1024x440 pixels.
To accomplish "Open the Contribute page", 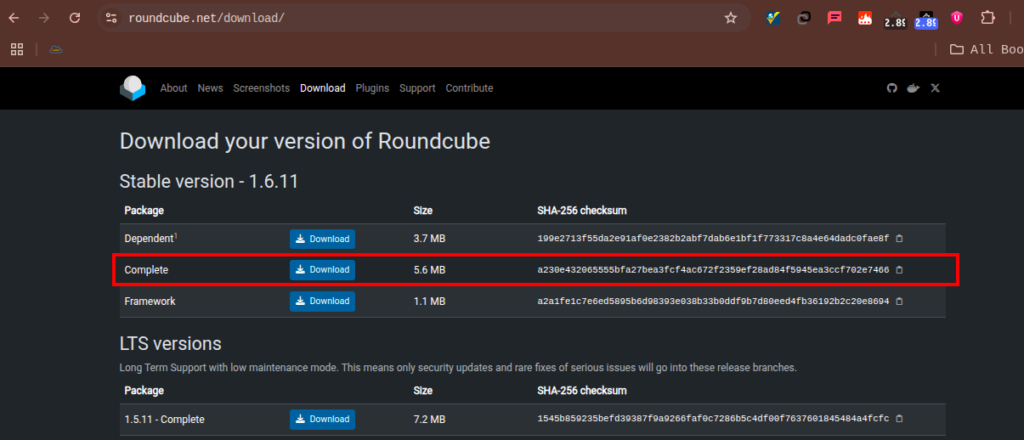I will coord(470,88).
